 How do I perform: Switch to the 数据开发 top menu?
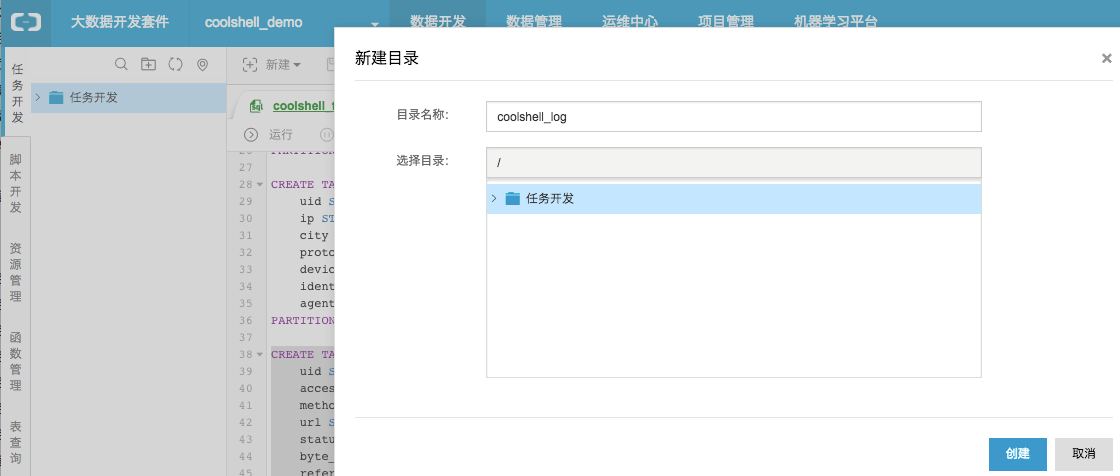(x=438, y=21)
